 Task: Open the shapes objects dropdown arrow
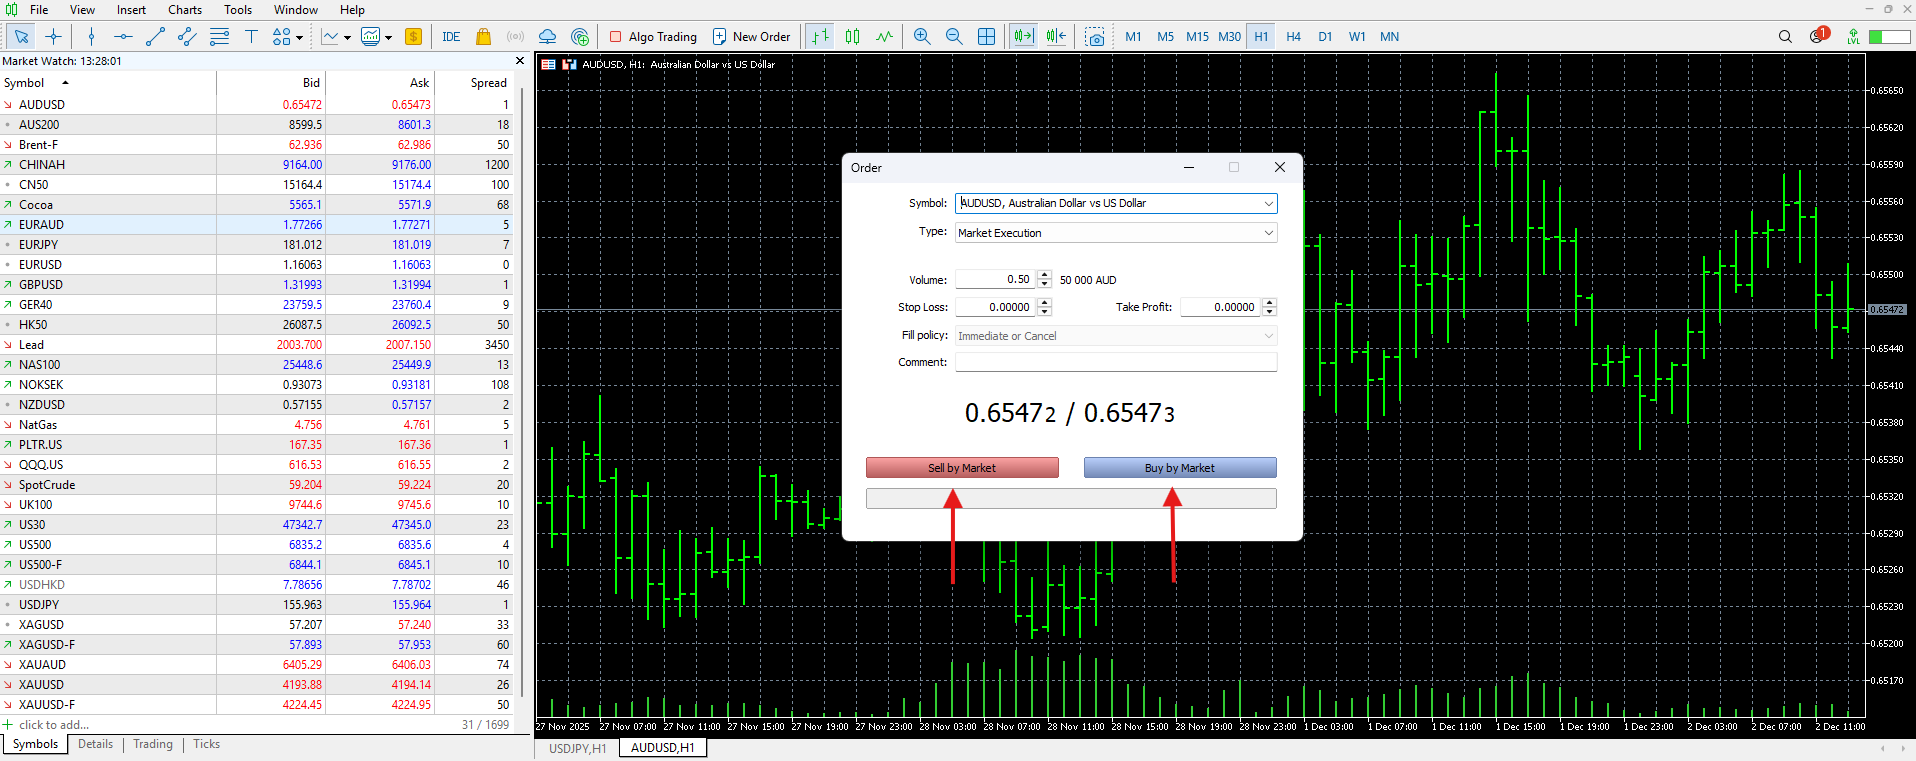(301, 38)
